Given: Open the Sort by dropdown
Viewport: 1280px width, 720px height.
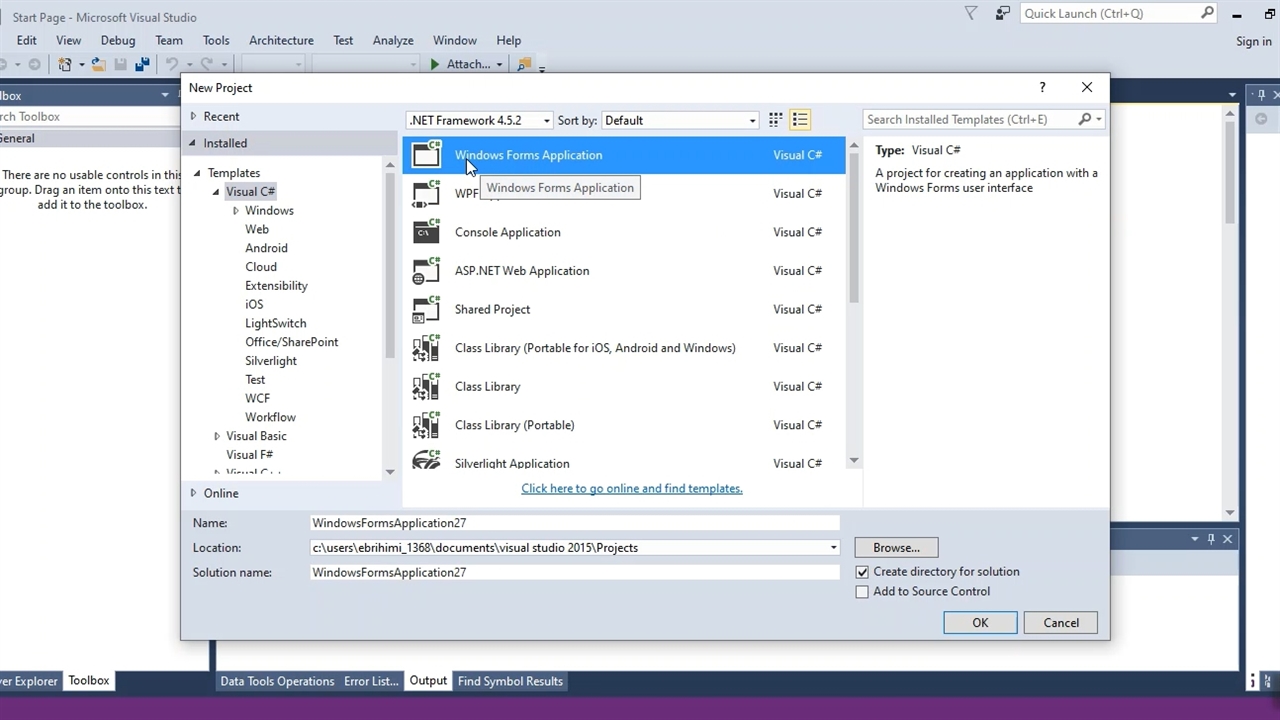Looking at the screenshot, I should coord(680,120).
